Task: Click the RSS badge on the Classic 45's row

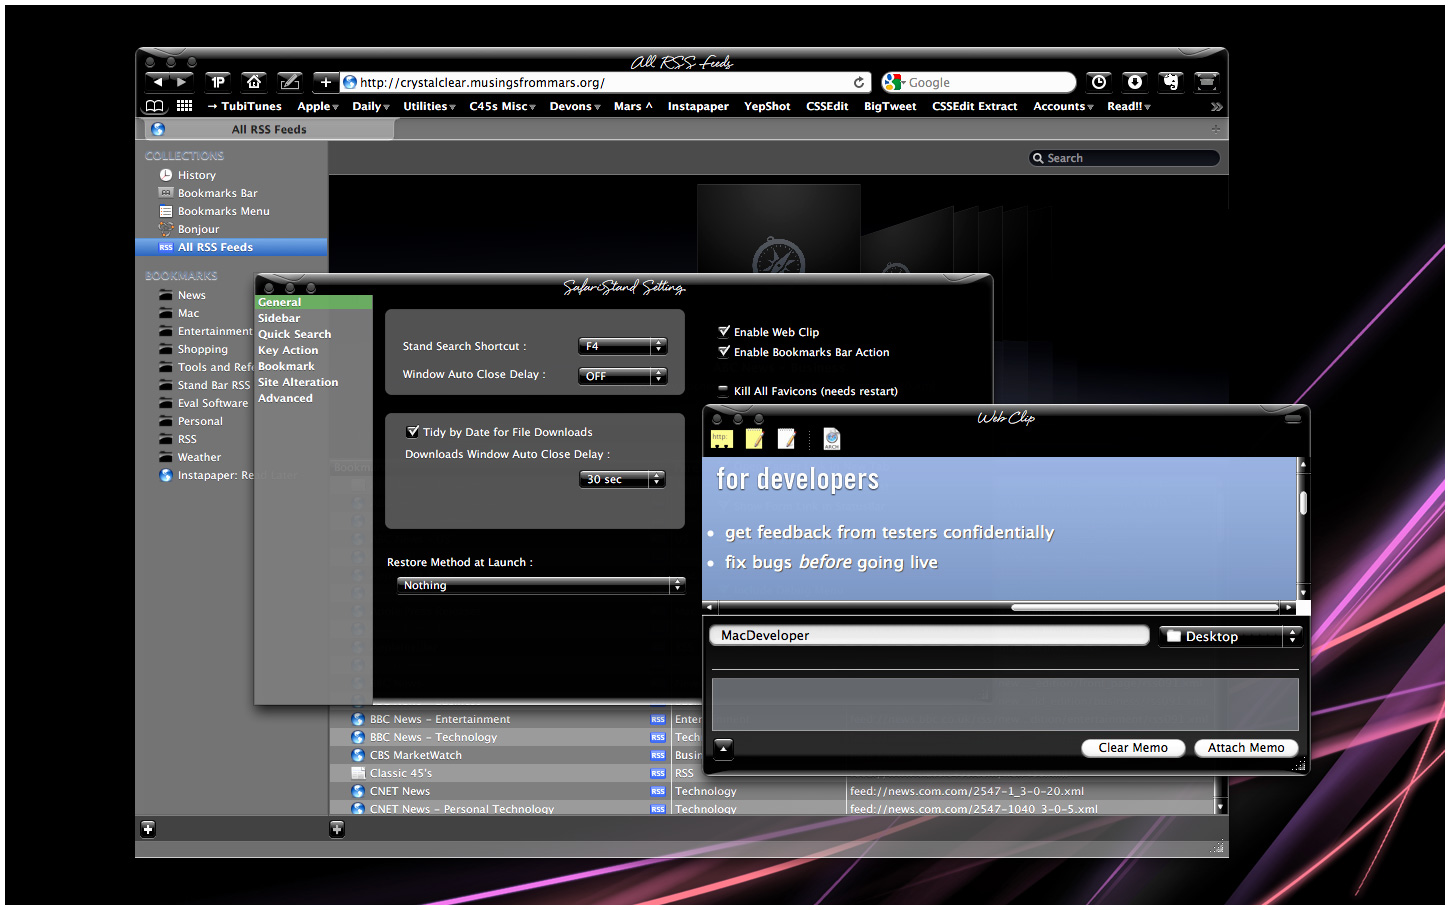Action: [658, 773]
